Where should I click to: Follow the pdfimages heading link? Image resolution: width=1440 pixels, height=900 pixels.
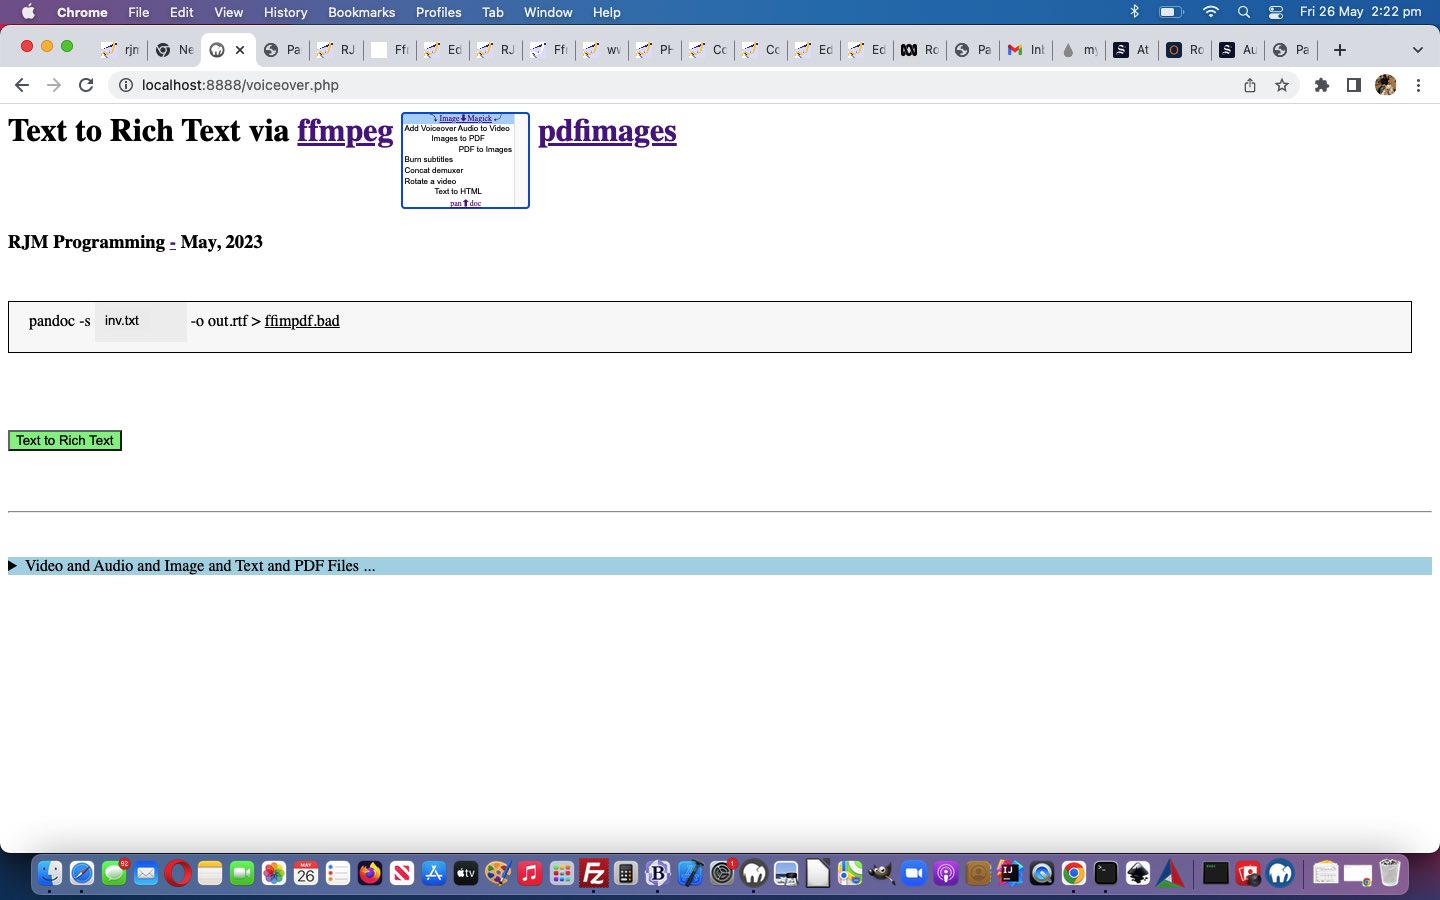[x=607, y=131]
